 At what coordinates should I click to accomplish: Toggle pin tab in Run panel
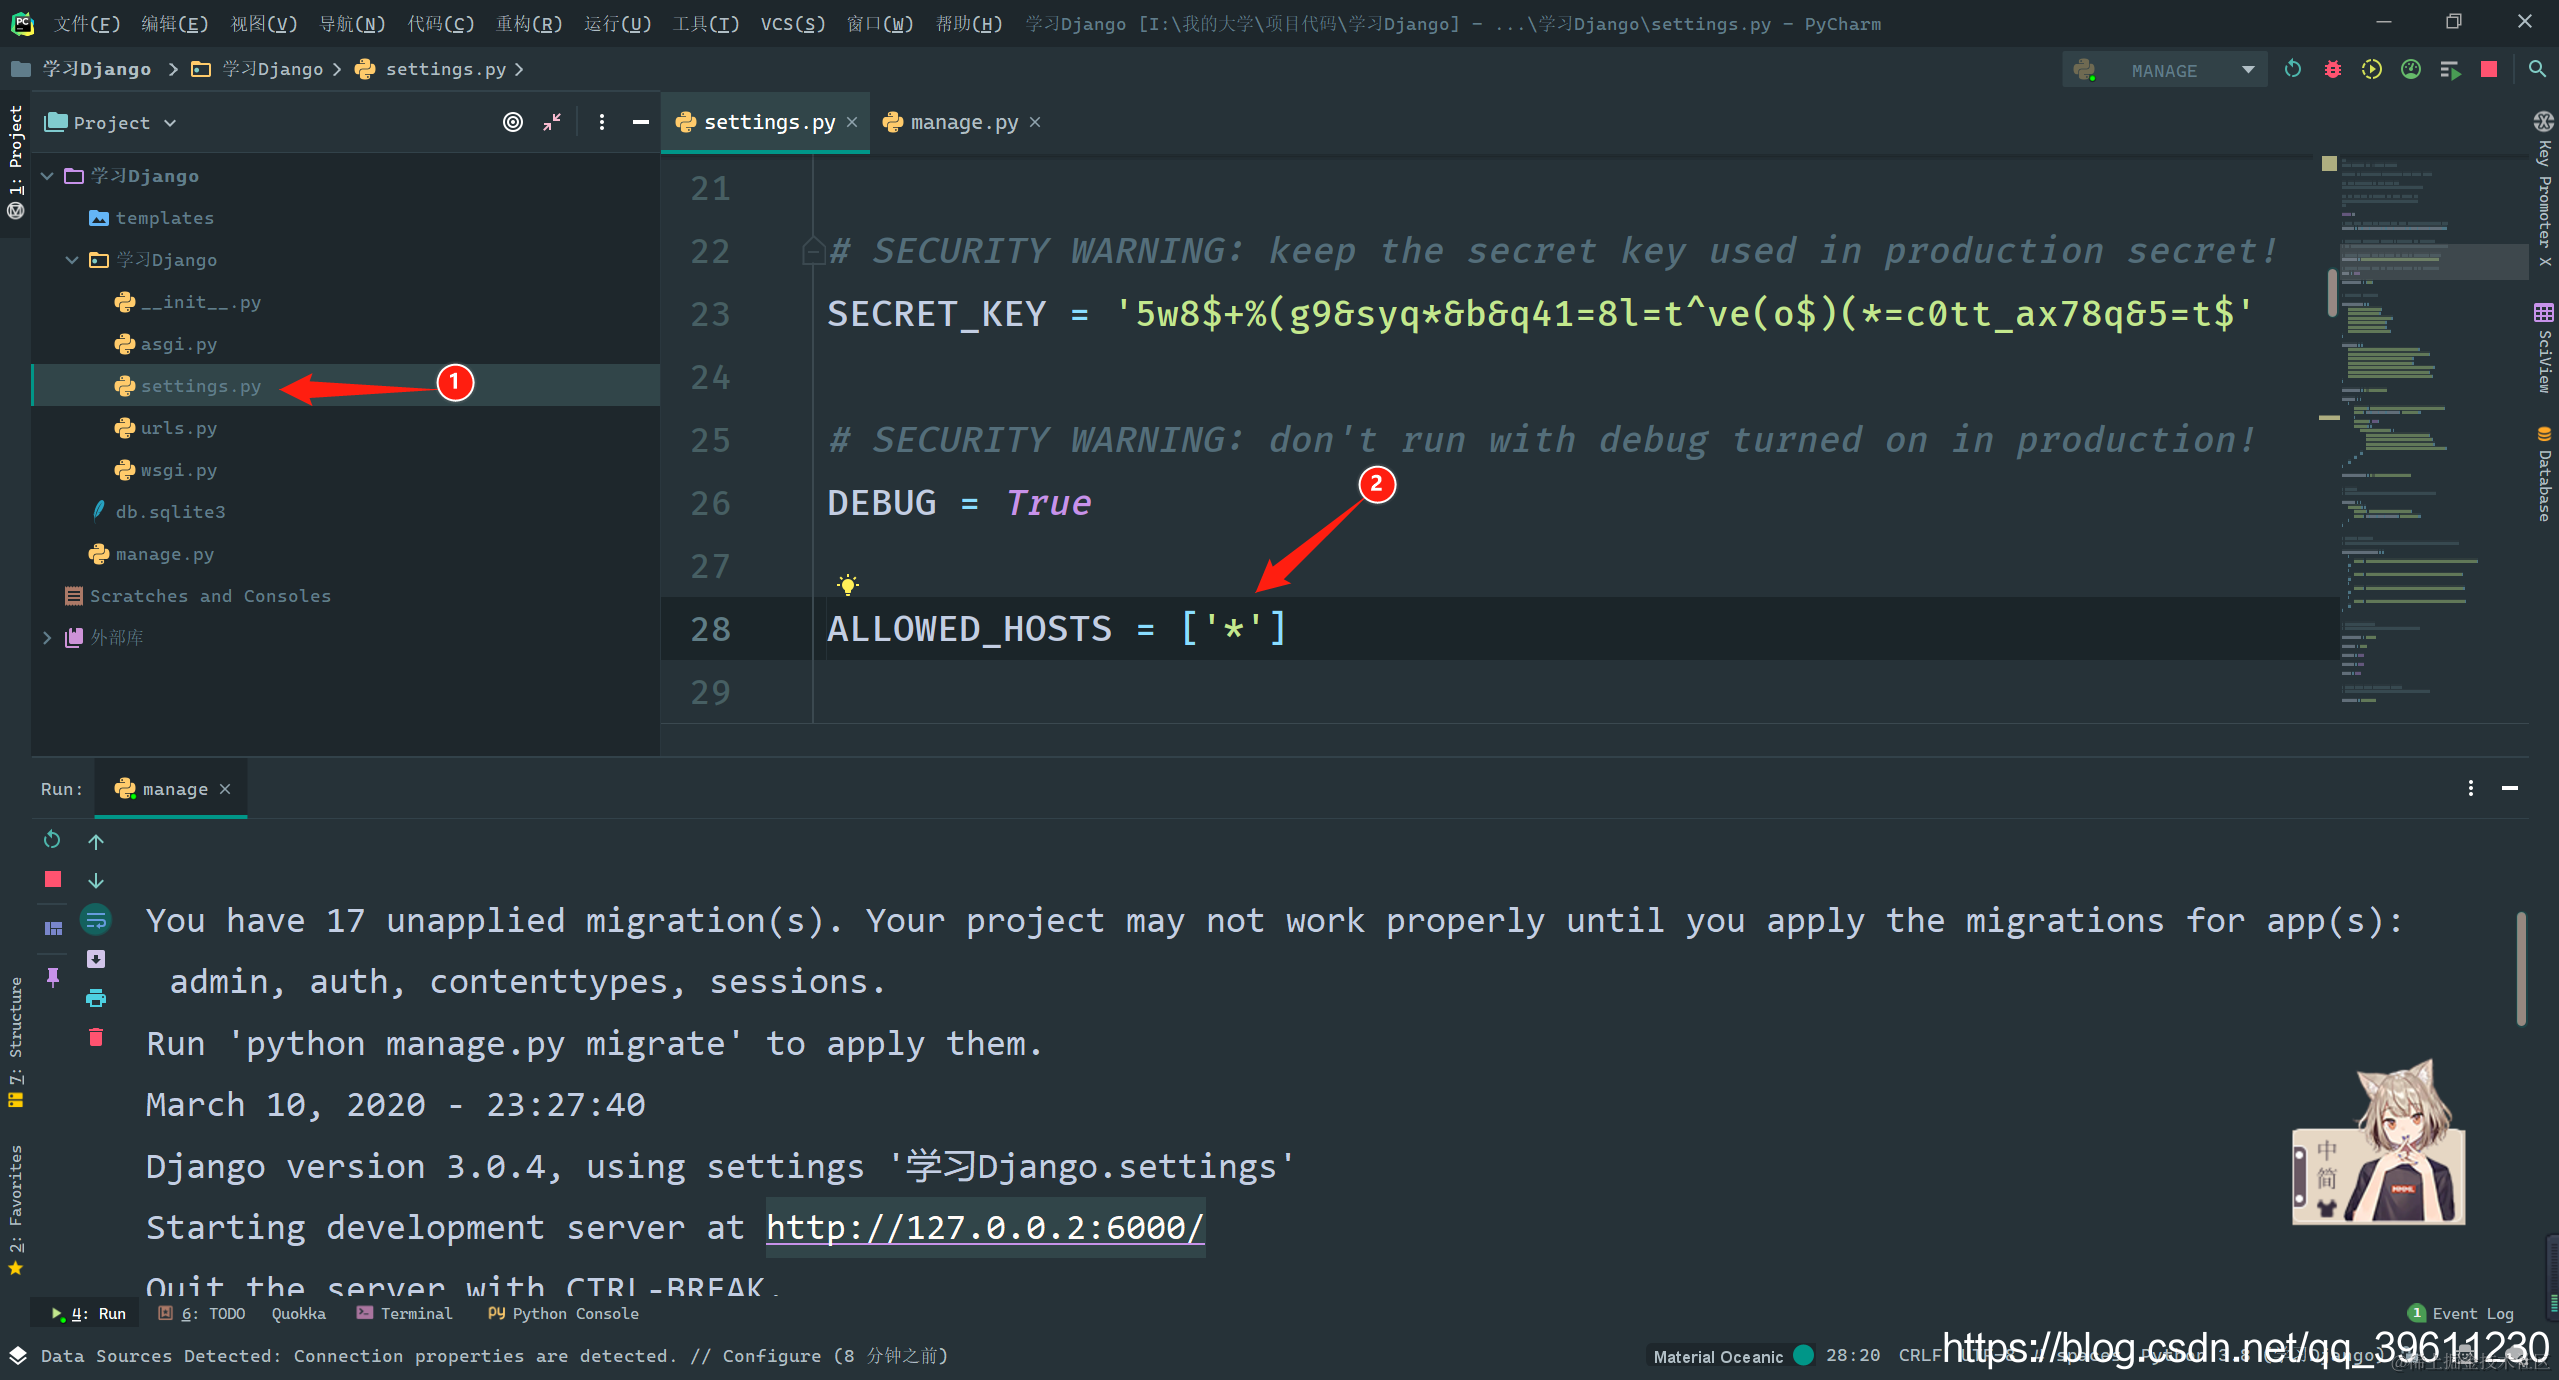(x=53, y=977)
